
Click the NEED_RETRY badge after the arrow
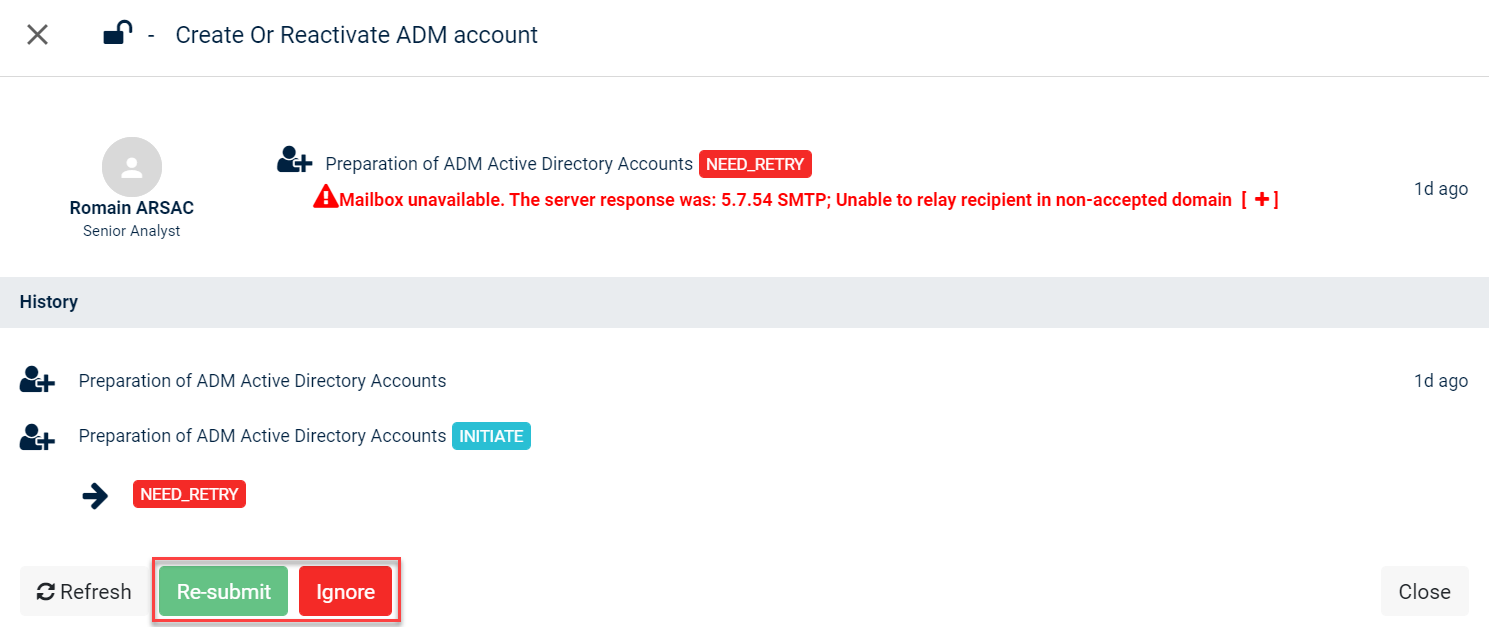[189, 494]
